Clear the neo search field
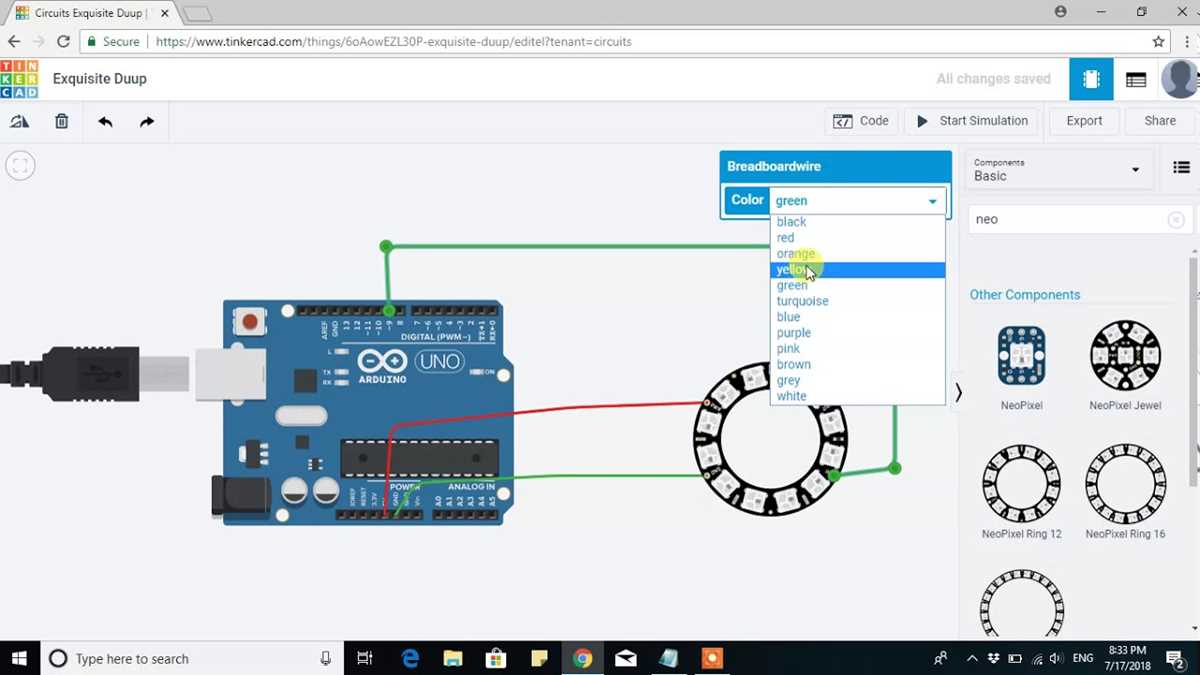 pyautogui.click(x=1176, y=219)
